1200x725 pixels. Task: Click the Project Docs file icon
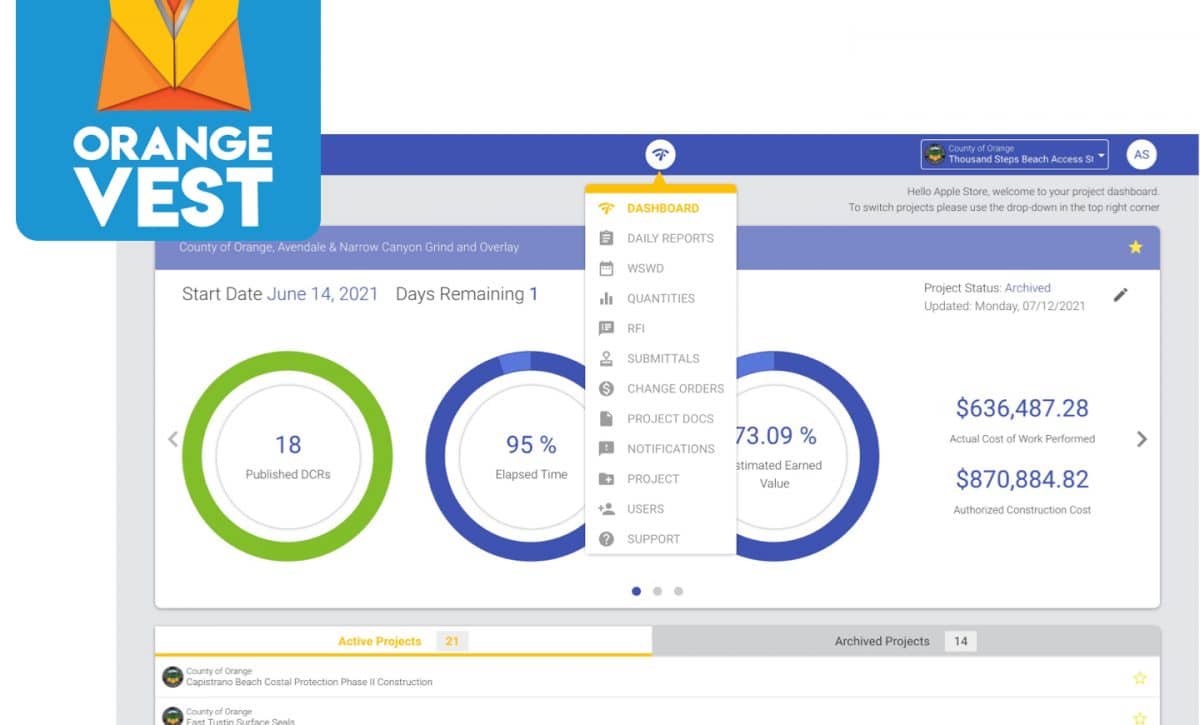click(606, 418)
